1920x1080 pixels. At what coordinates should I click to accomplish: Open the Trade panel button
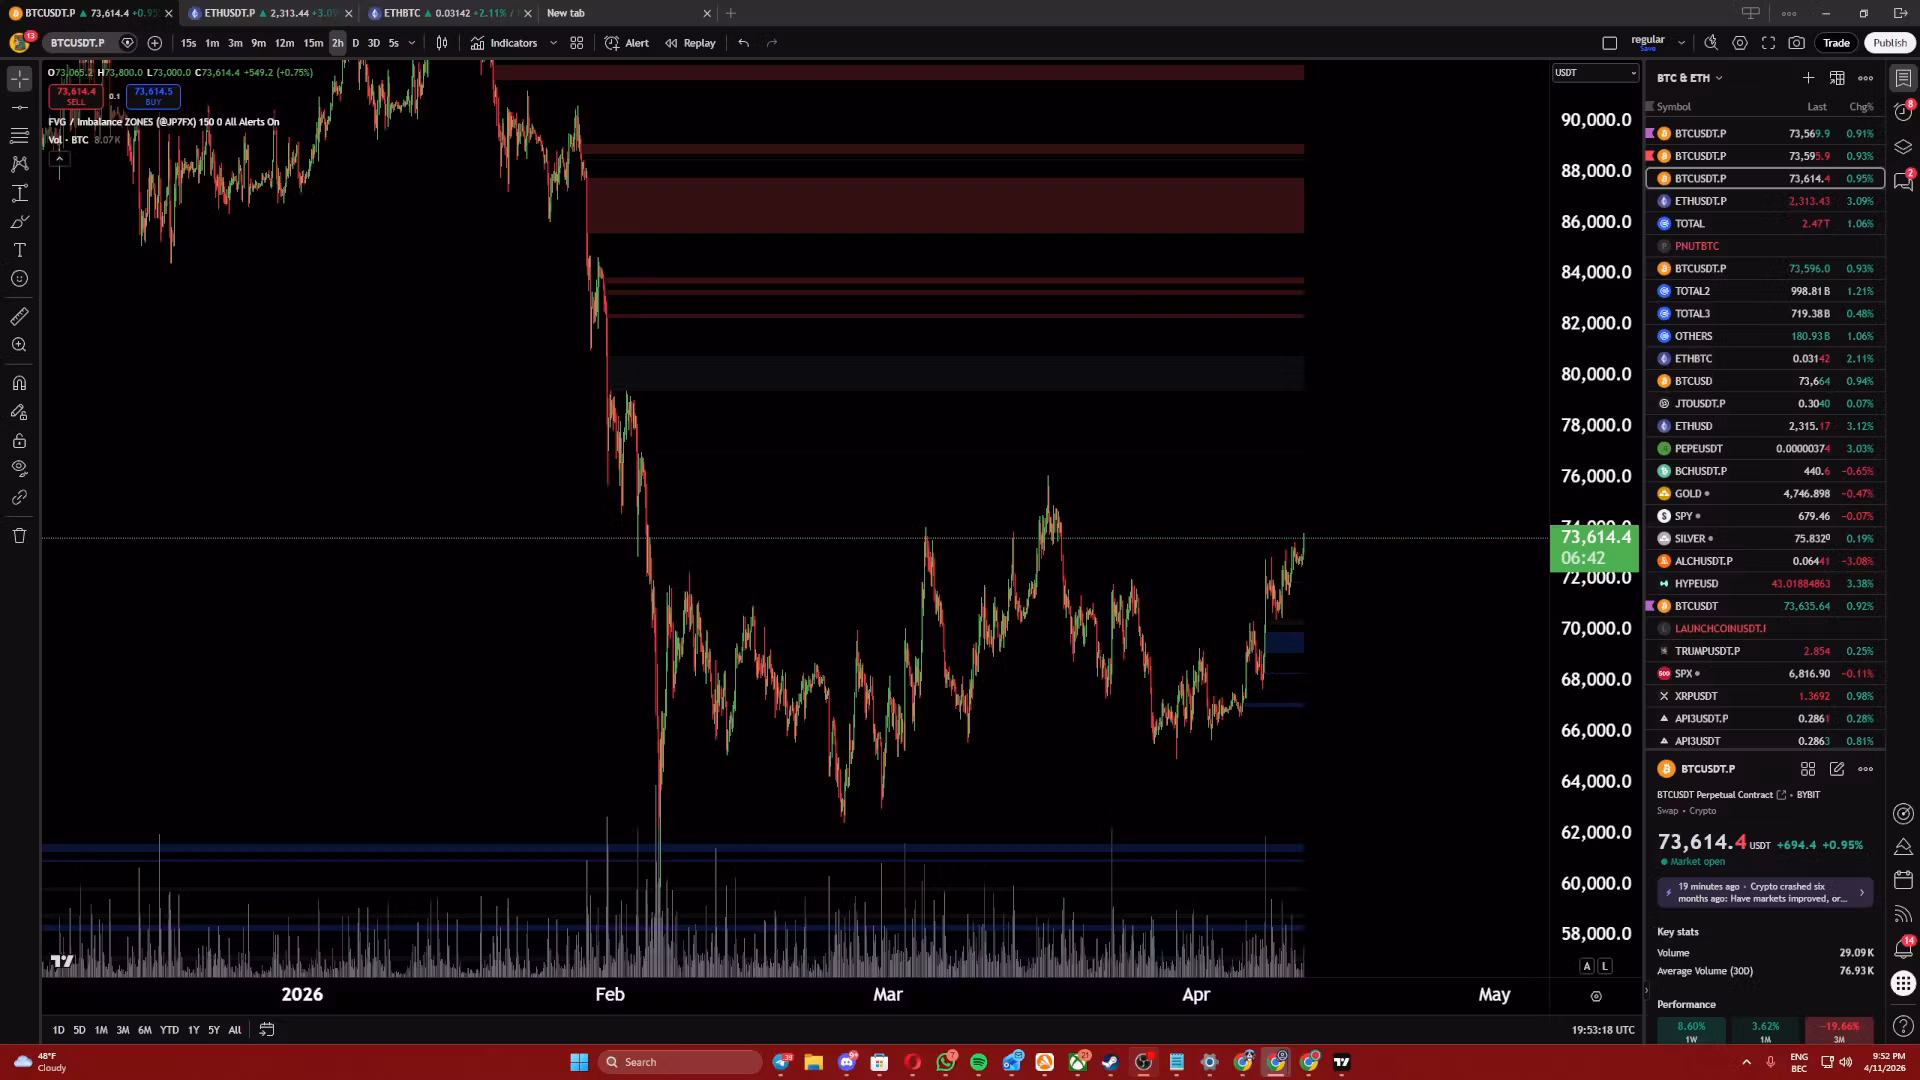[1836, 43]
